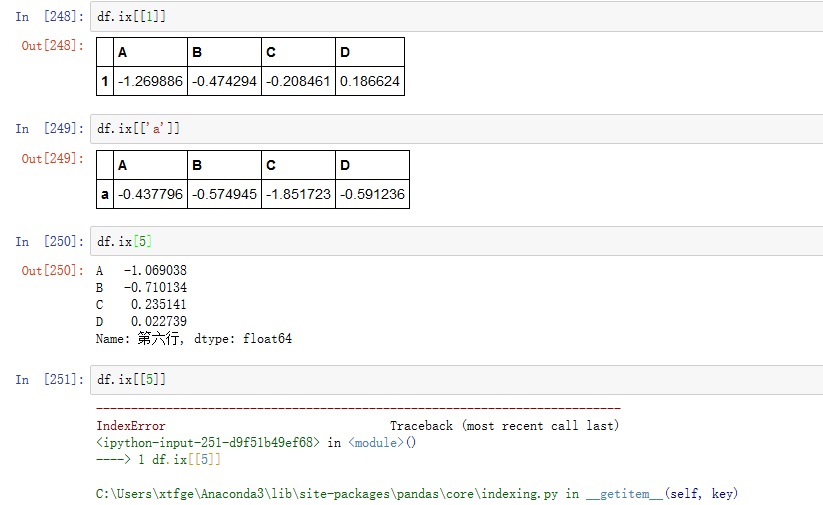Screen dimensions: 823x505
Task: Click the IndexError label in traceback
Action: point(131,426)
